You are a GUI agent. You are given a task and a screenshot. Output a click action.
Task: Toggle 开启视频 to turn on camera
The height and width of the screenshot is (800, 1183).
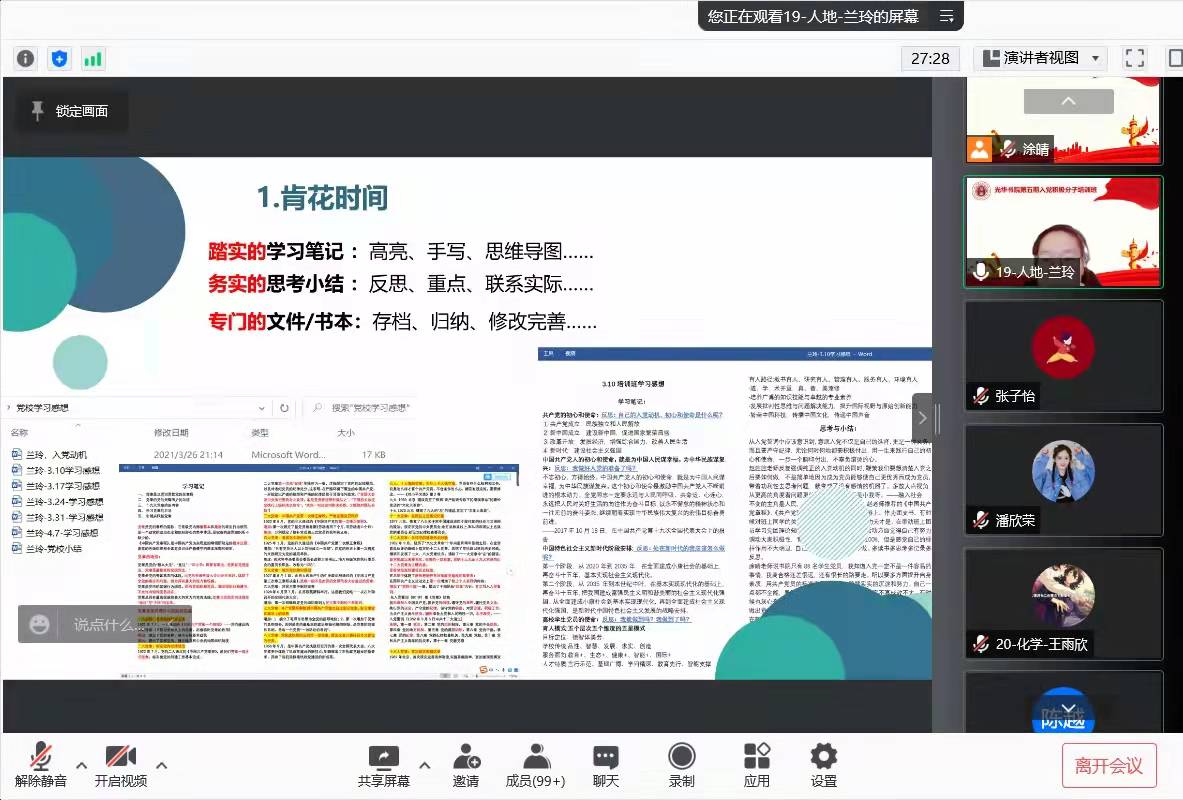point(121,765)
